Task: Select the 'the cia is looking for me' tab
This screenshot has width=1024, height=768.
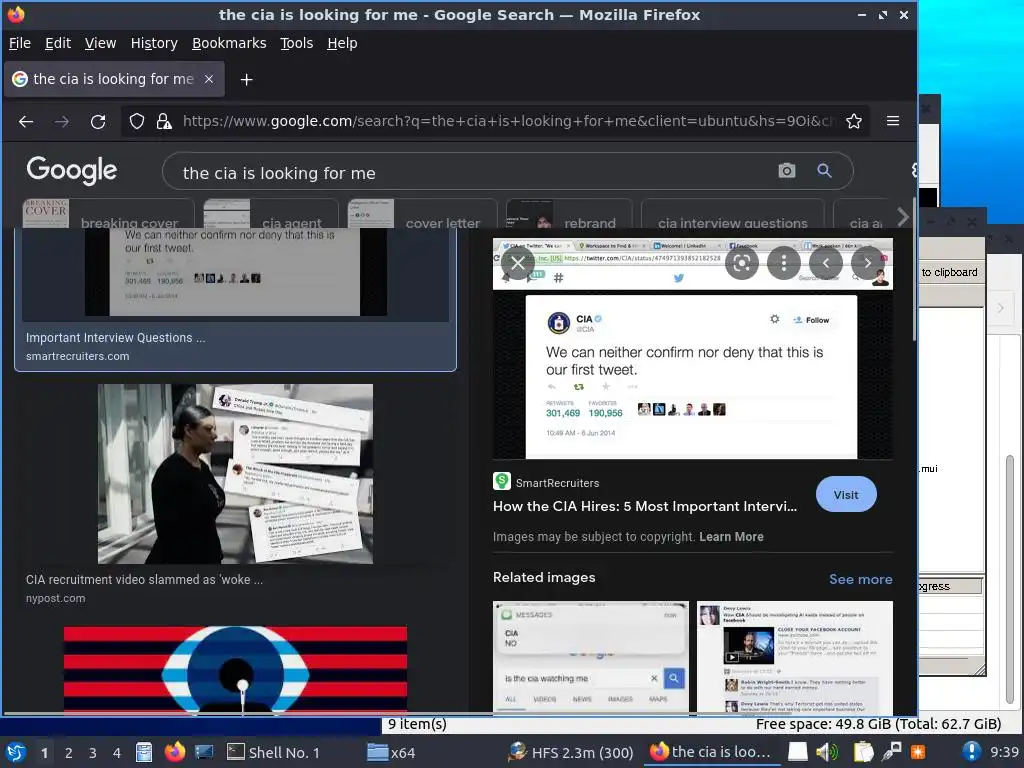Action: tap(114, 79)
